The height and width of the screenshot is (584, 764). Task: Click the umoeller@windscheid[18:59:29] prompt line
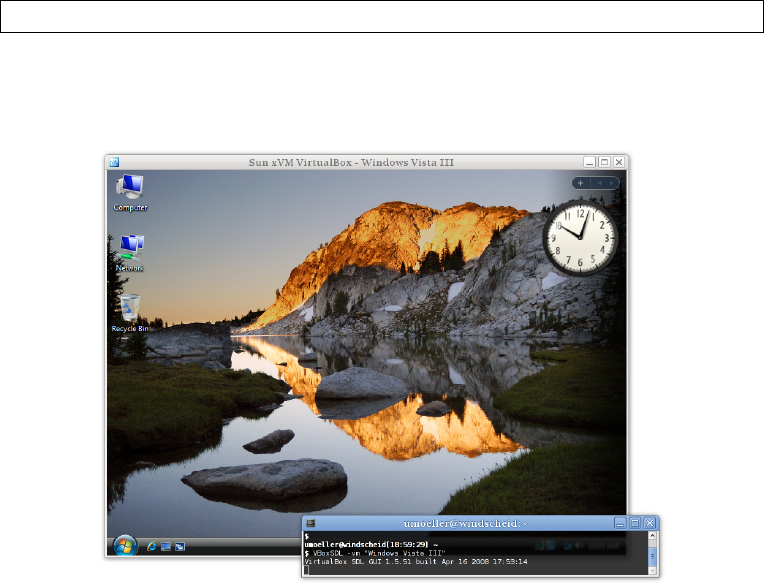(x=371, y=545)
